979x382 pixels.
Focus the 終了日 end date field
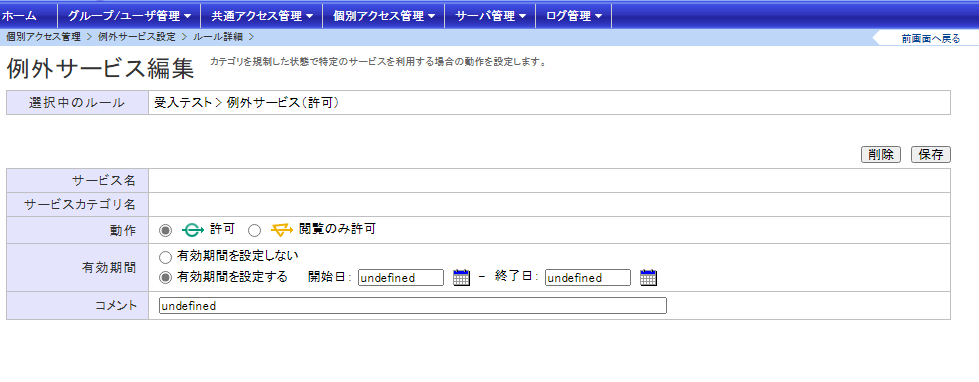[588, 278]
